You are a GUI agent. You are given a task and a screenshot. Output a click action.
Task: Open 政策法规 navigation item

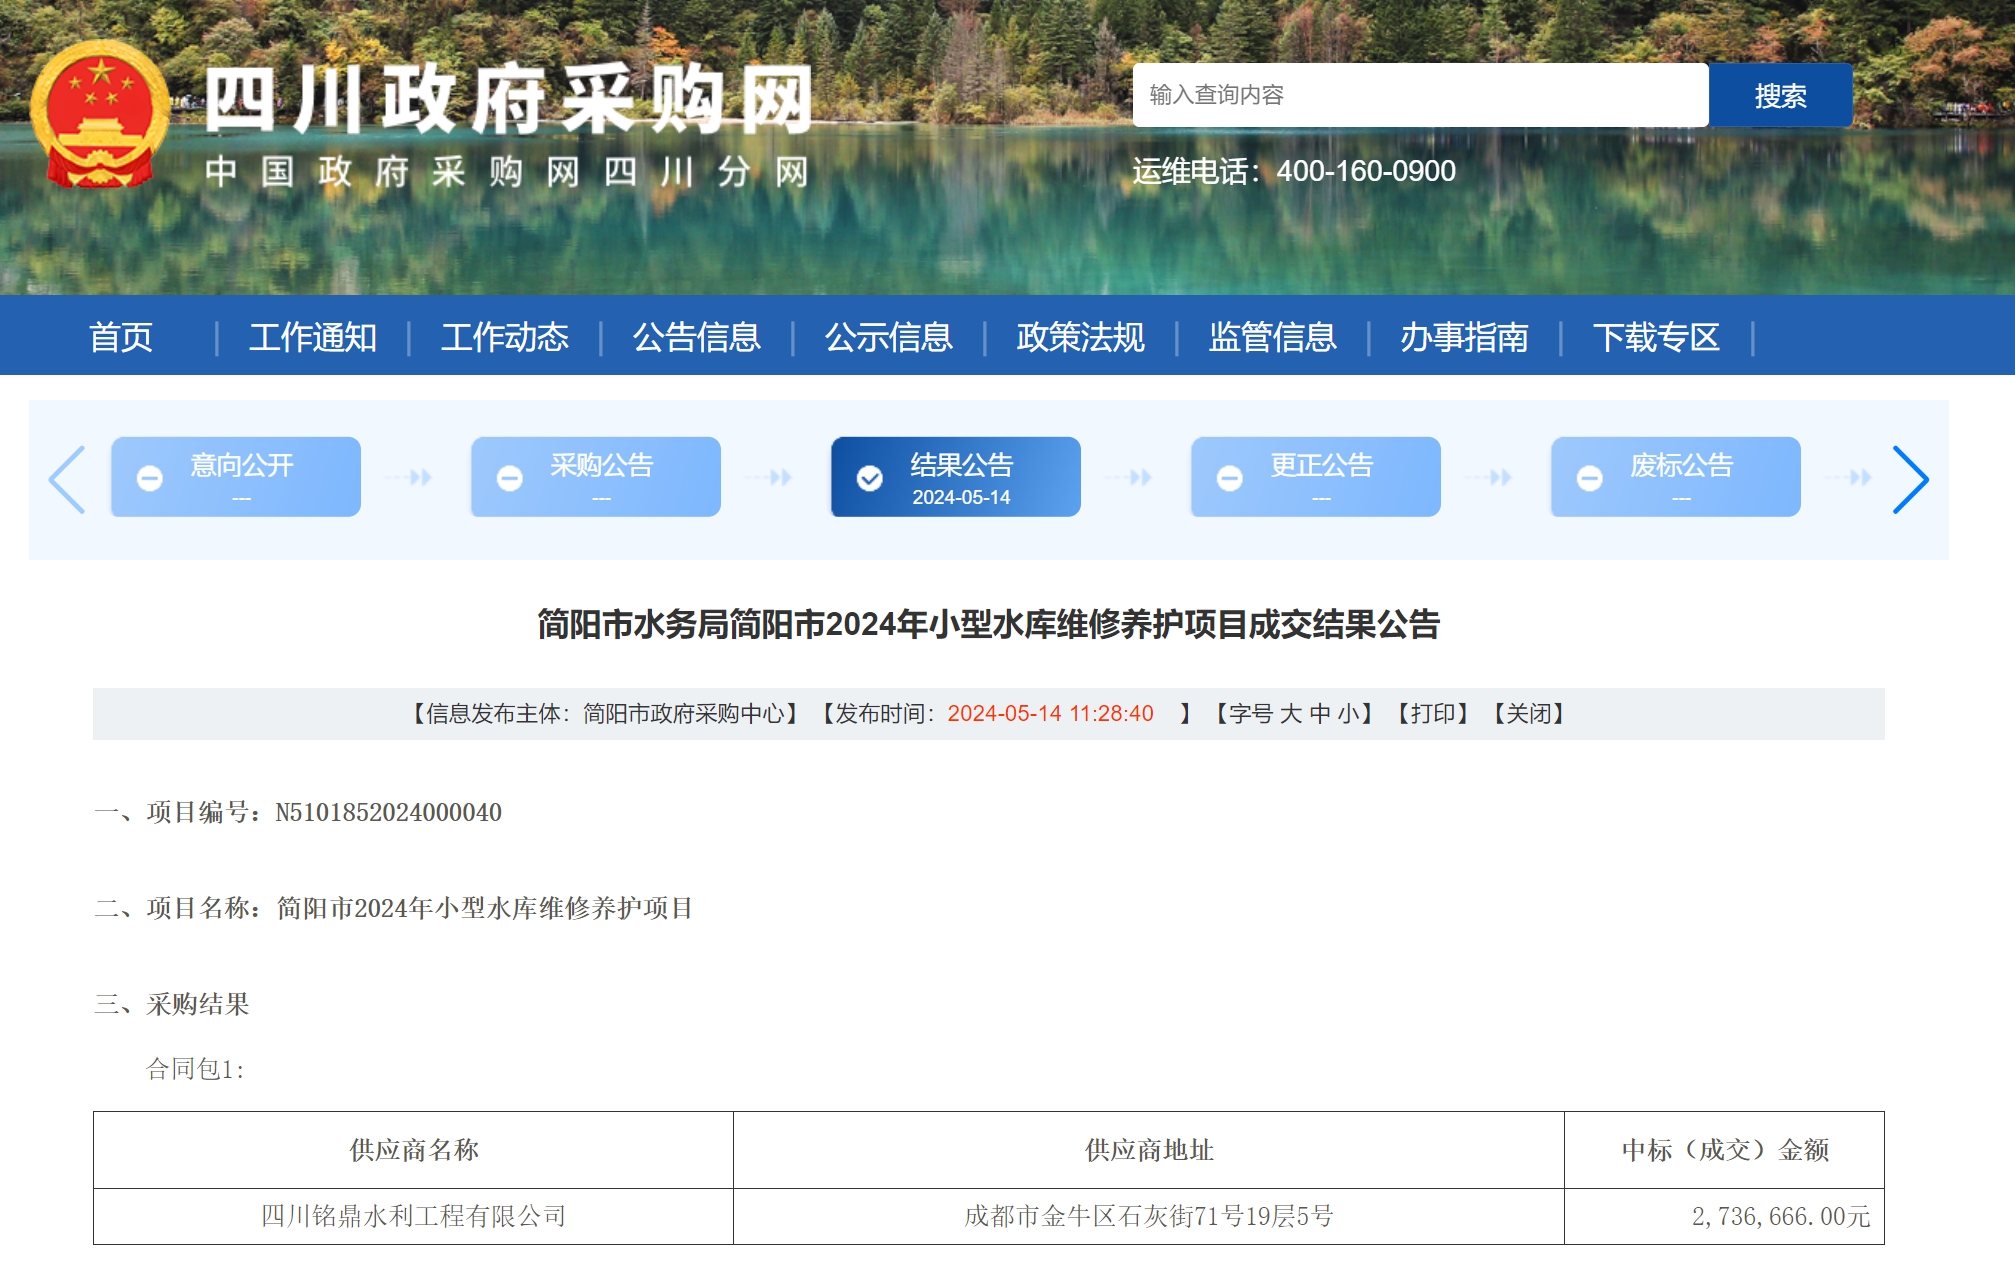[1080, 337]
